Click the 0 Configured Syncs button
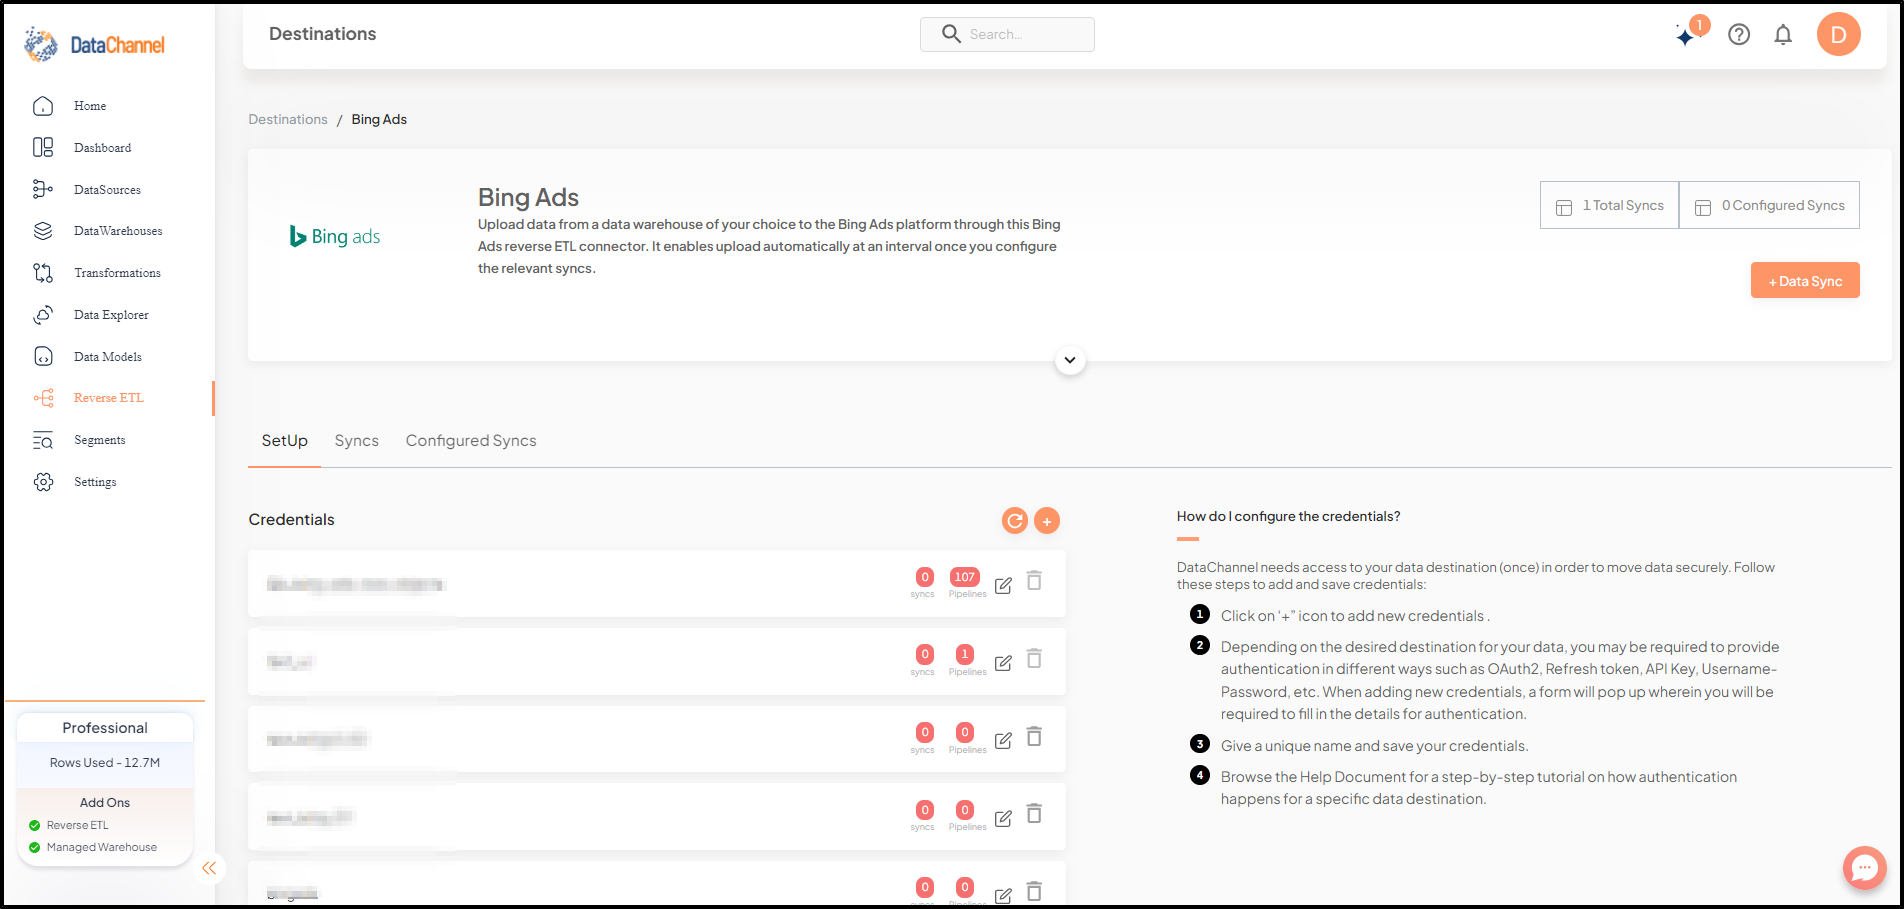1904x909 pixels. [x=1769, y=205]
